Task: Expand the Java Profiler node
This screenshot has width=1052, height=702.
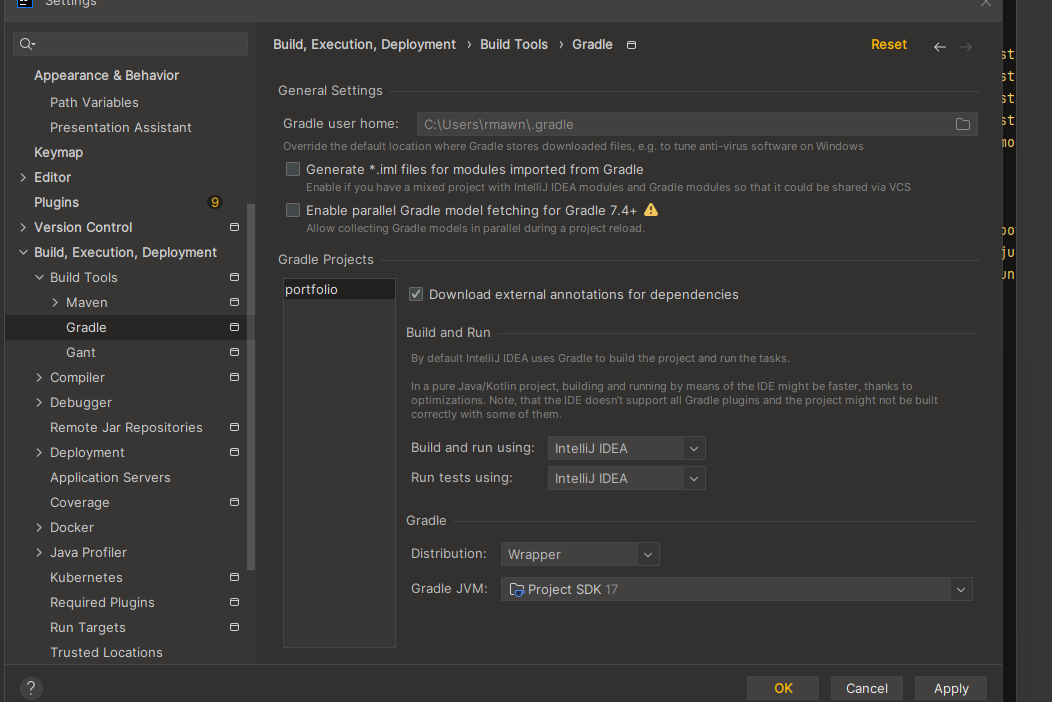Action: (39, 552)
